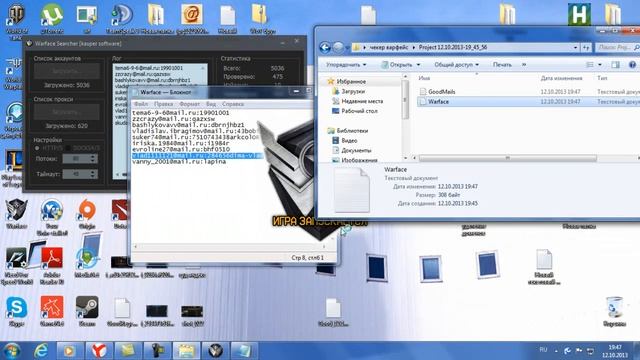Select the TeamSpeak desktop shortcut
Image resolution: width=640 pixels, height=360 pixels.
[x=122, y=18]
